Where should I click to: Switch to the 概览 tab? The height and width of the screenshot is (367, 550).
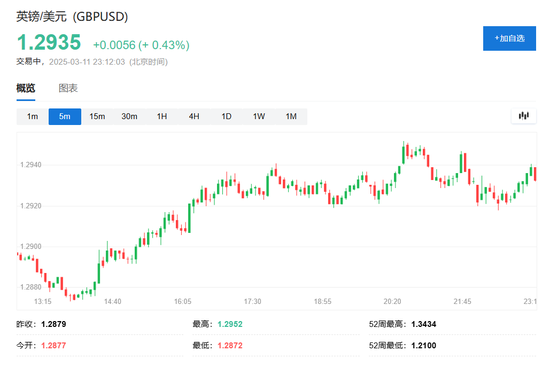pyautogui.click(x=26, y=88)
